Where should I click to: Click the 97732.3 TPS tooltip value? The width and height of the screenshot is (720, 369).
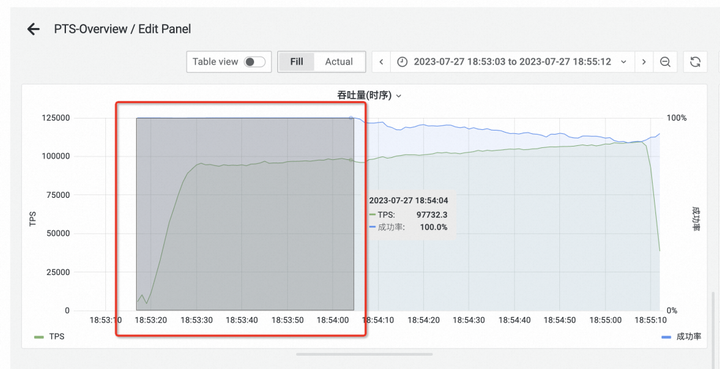click(432, 214)
